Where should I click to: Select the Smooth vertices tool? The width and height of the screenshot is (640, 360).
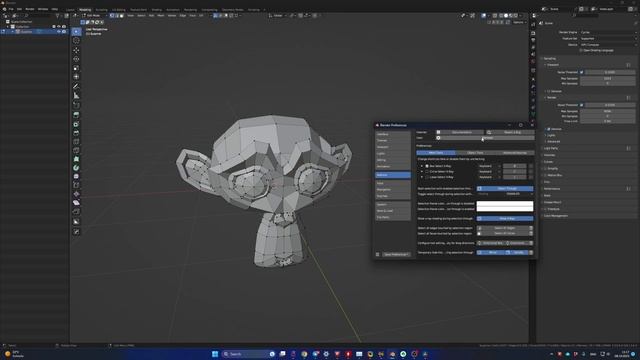coord(76,176)
